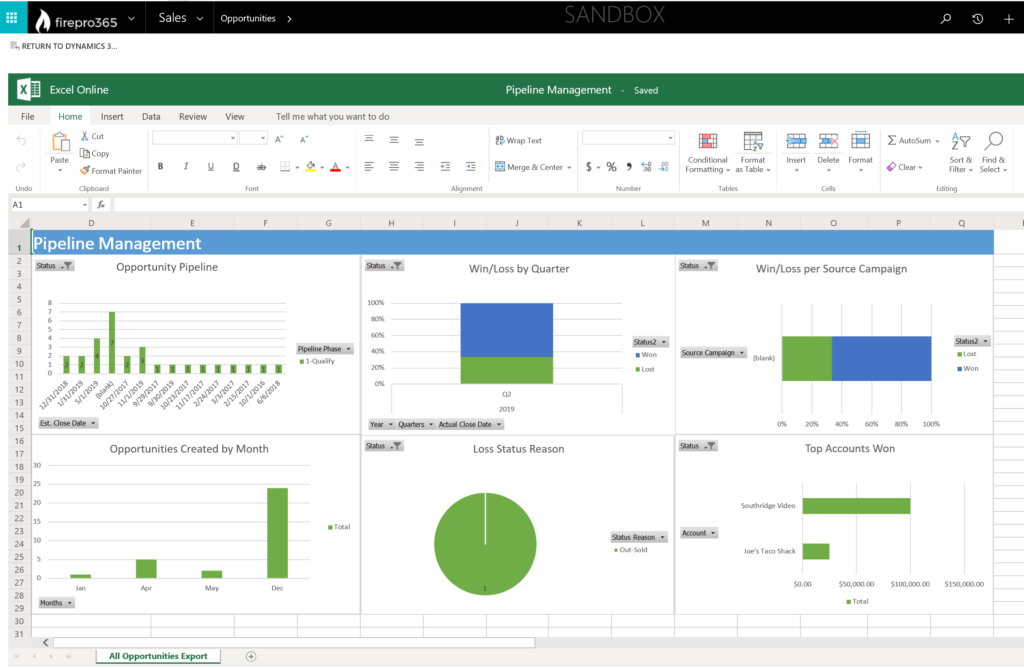This screenshot has width=1024, height=668.
Task: Click the Format Painter tool
Action: click(111, 171)
